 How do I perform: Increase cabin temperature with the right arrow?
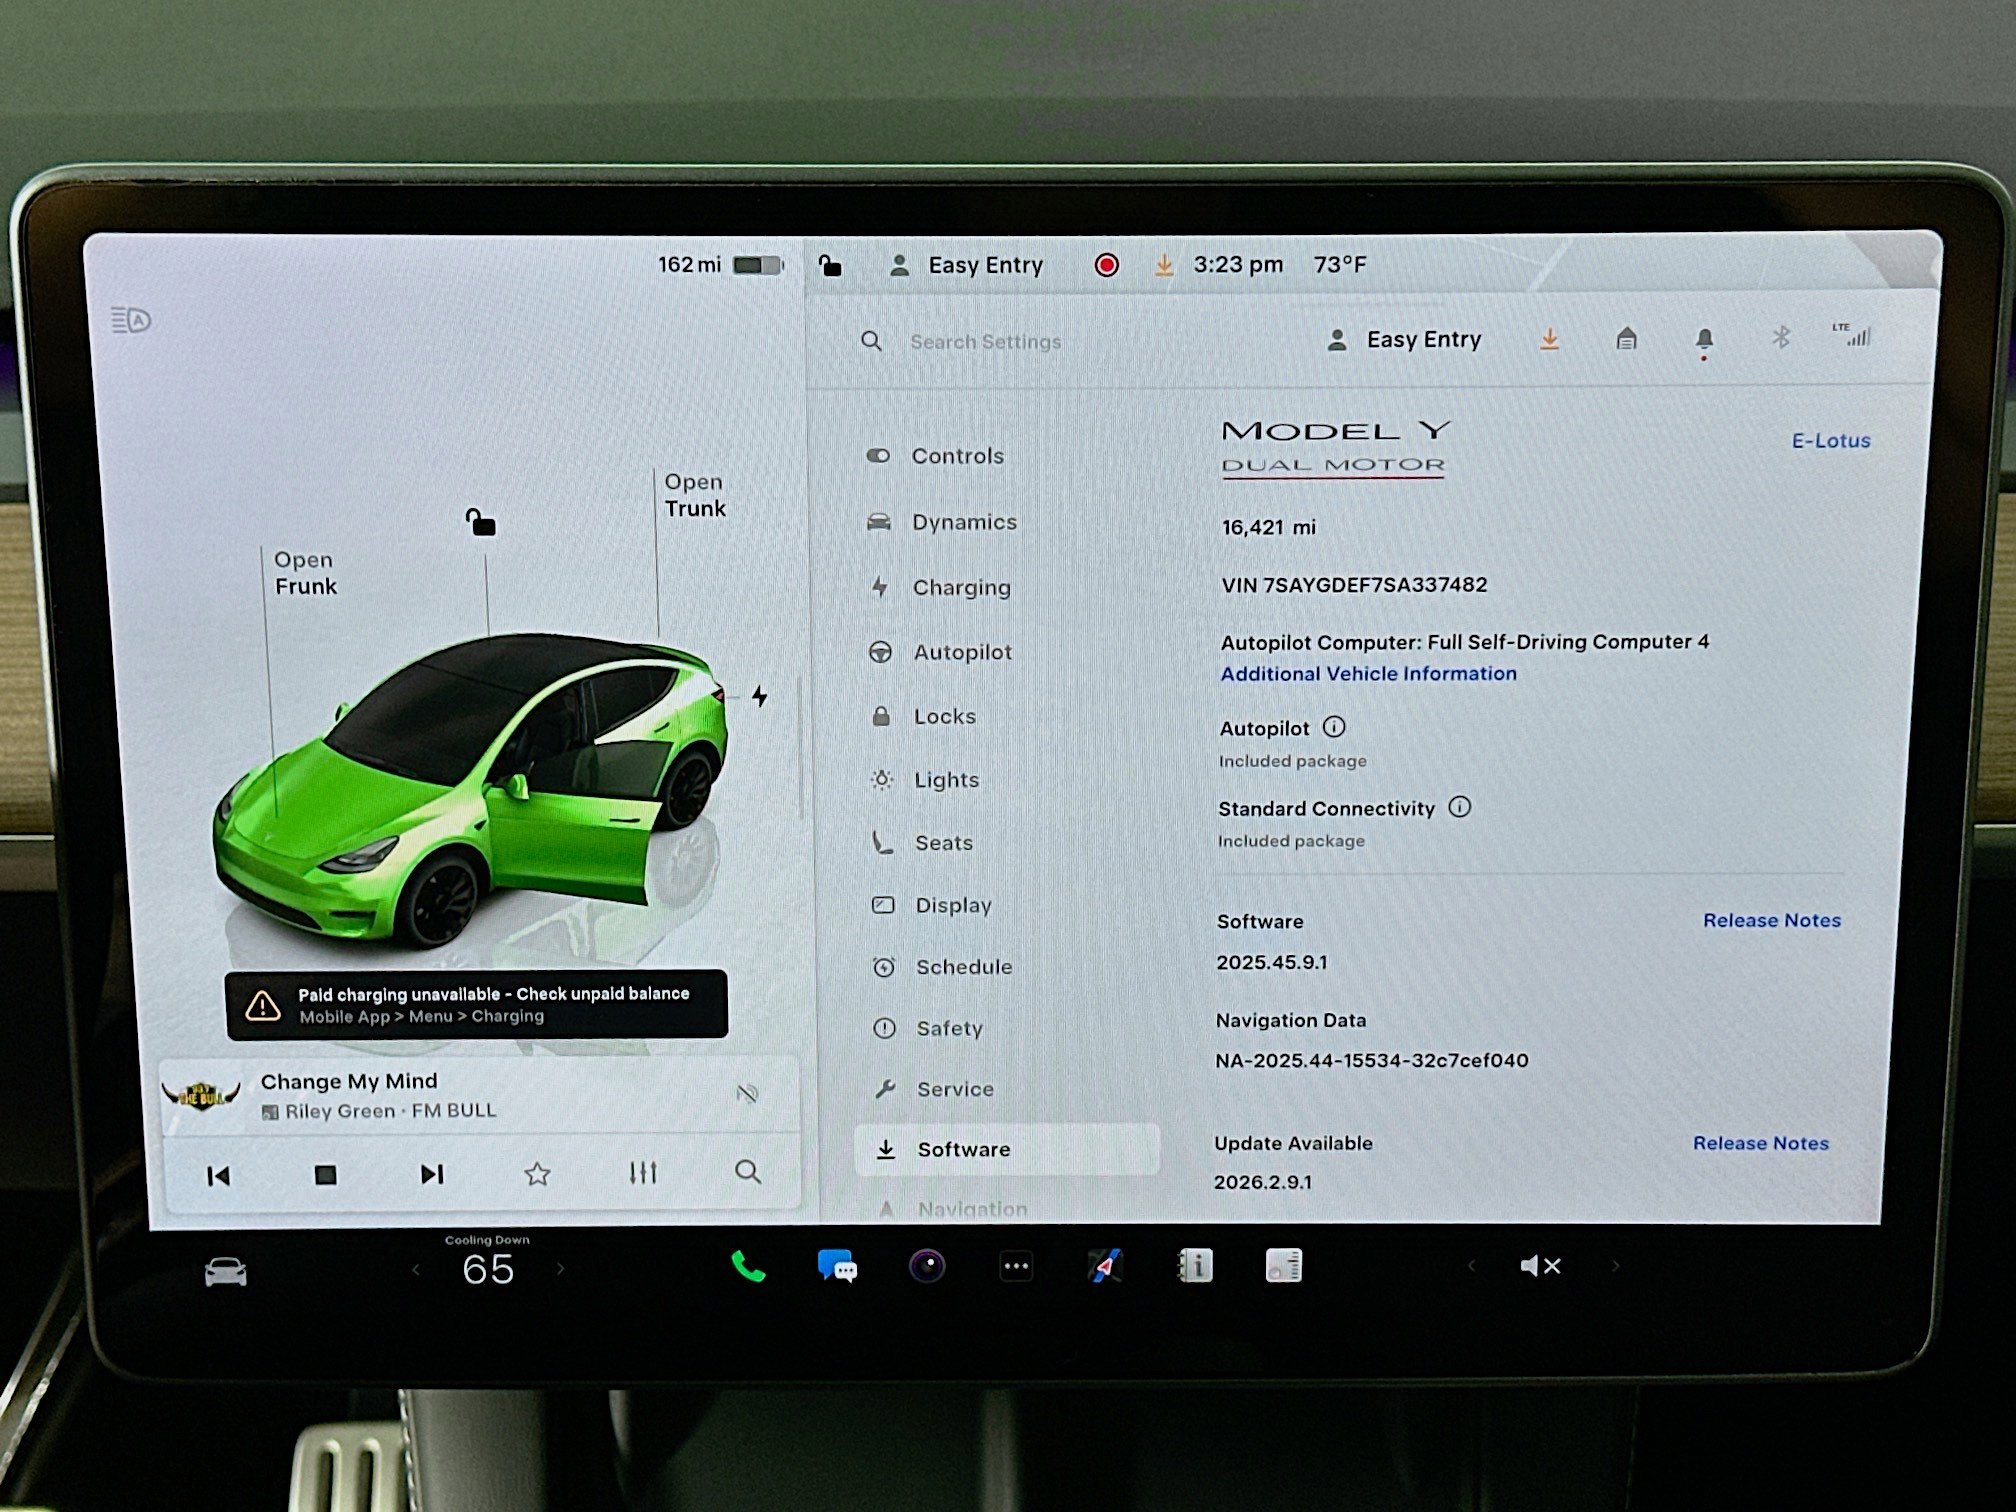click(560, 1267)
